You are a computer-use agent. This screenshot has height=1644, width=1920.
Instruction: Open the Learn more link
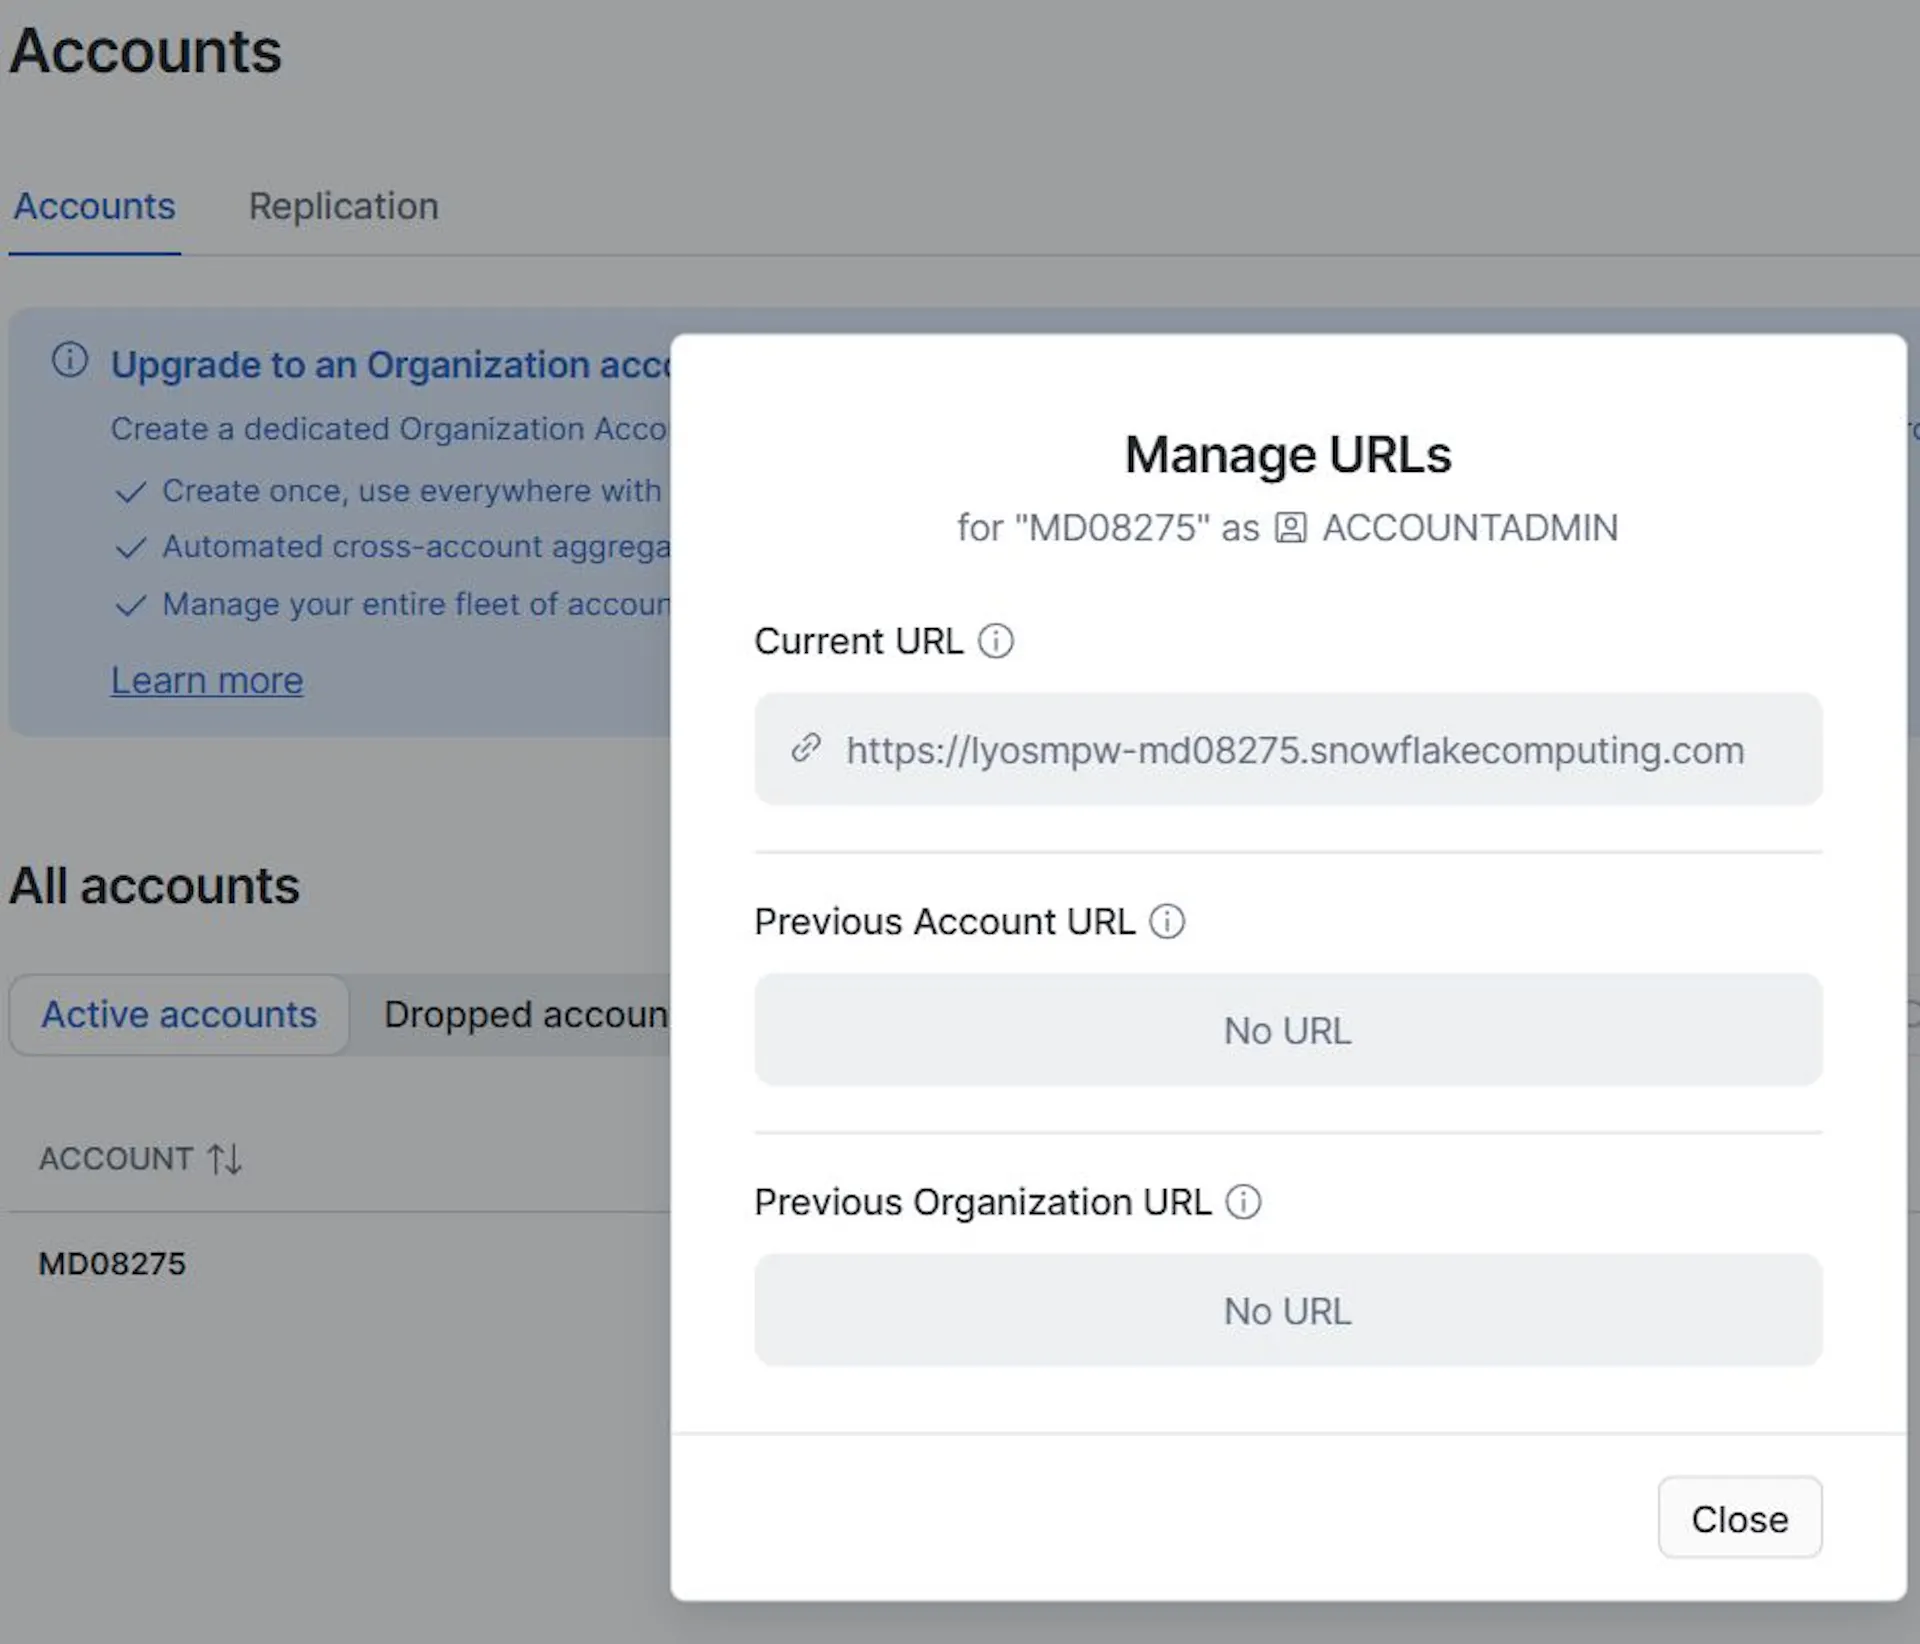207,680
